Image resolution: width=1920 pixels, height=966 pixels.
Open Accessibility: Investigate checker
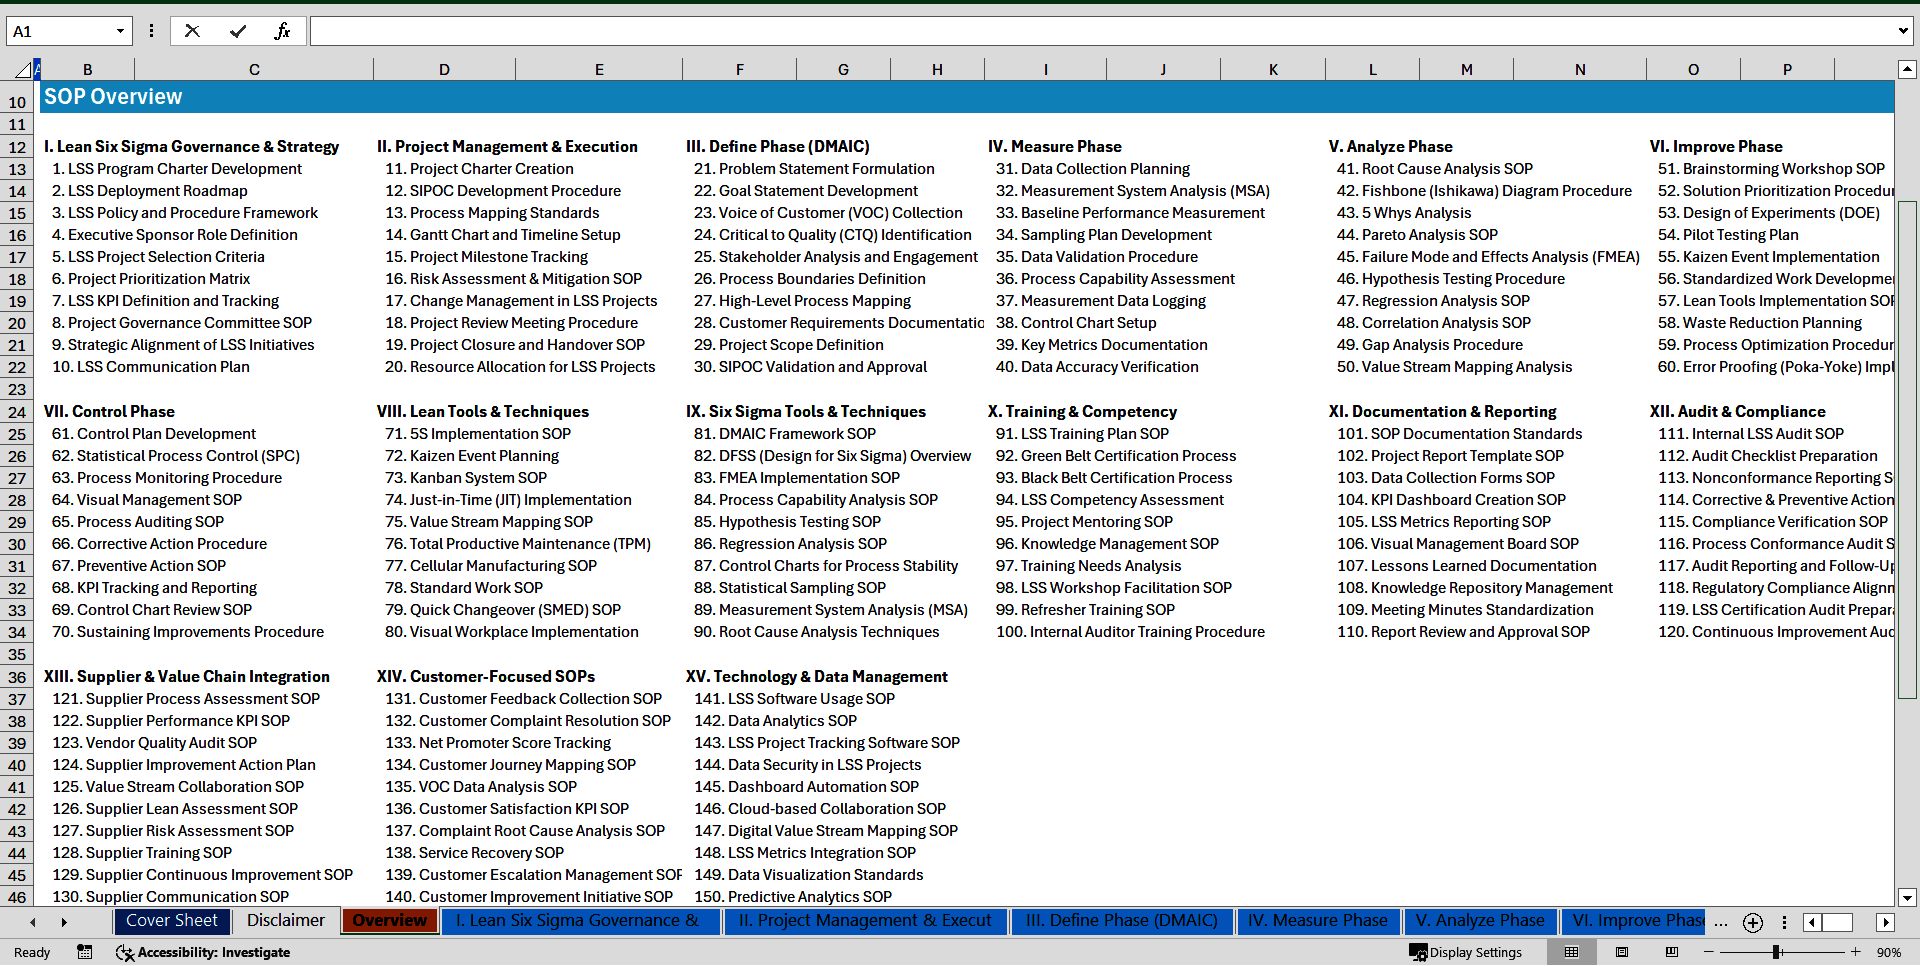click(x=203, y=952)
